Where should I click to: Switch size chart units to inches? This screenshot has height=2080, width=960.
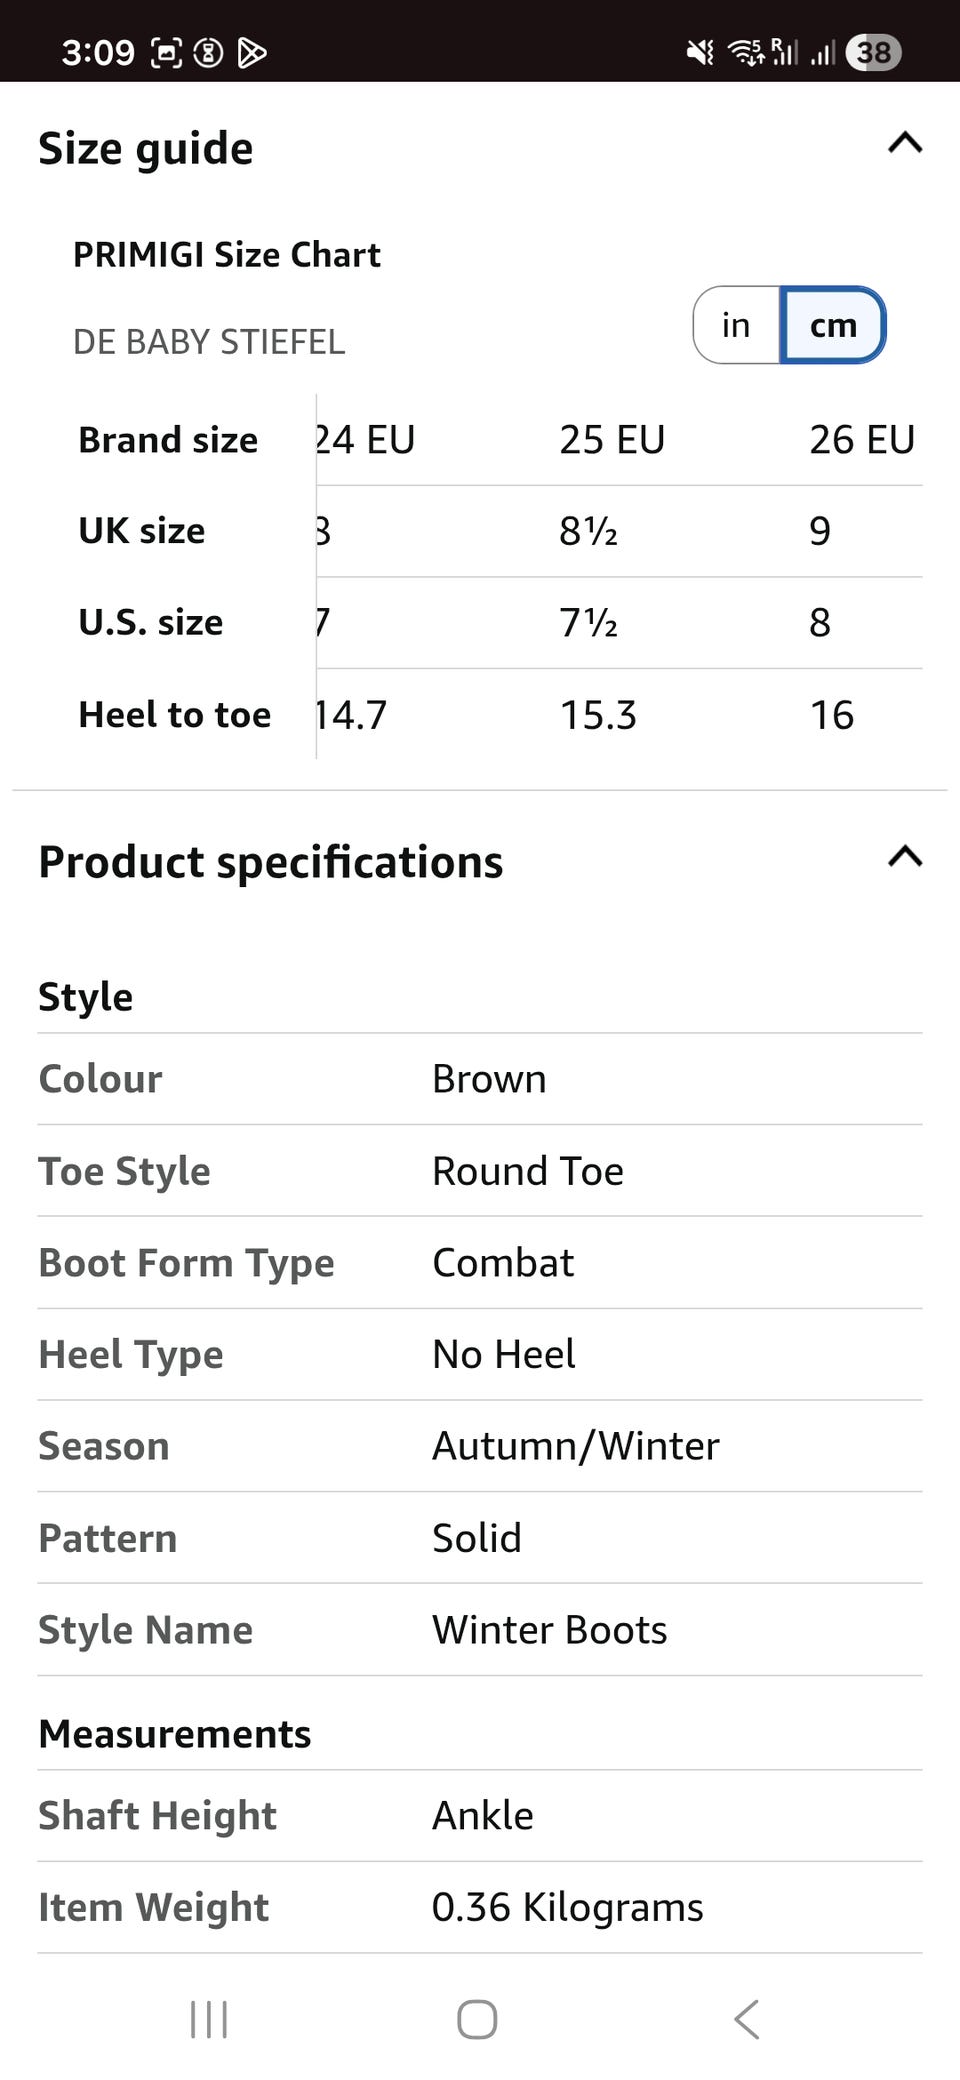(736, 325)
